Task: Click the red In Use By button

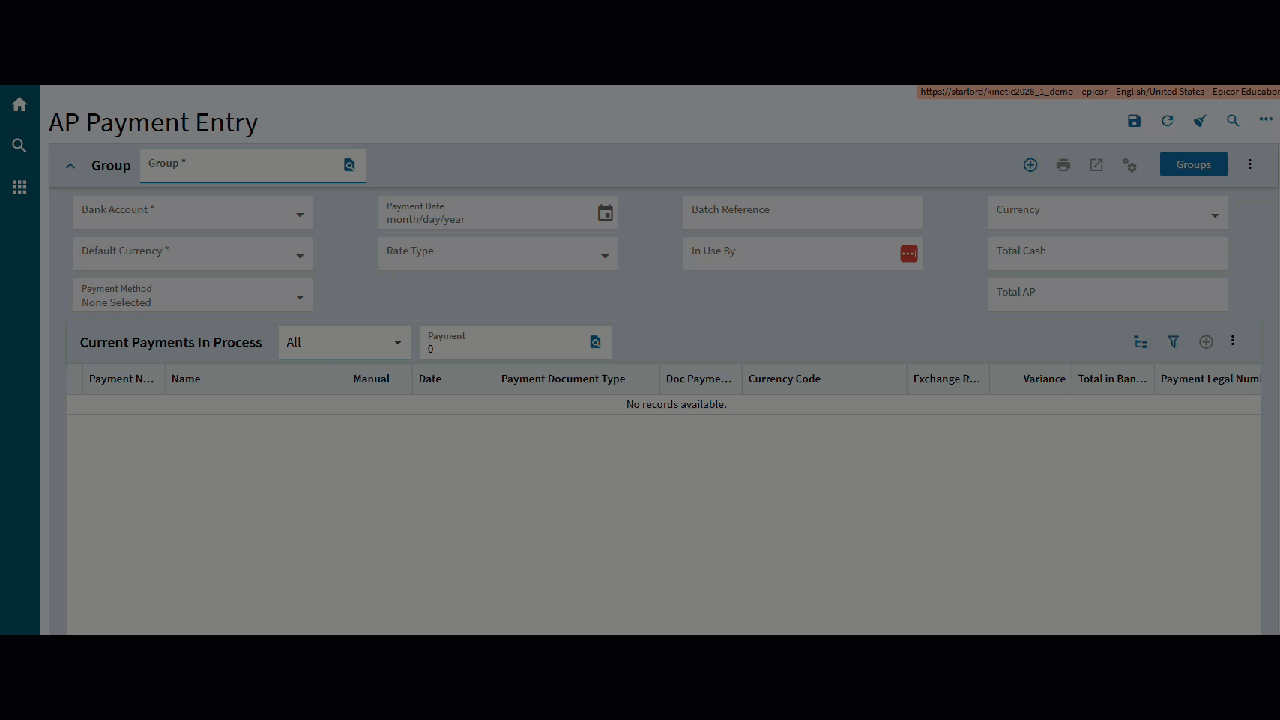Action: (x=909, y=254)
